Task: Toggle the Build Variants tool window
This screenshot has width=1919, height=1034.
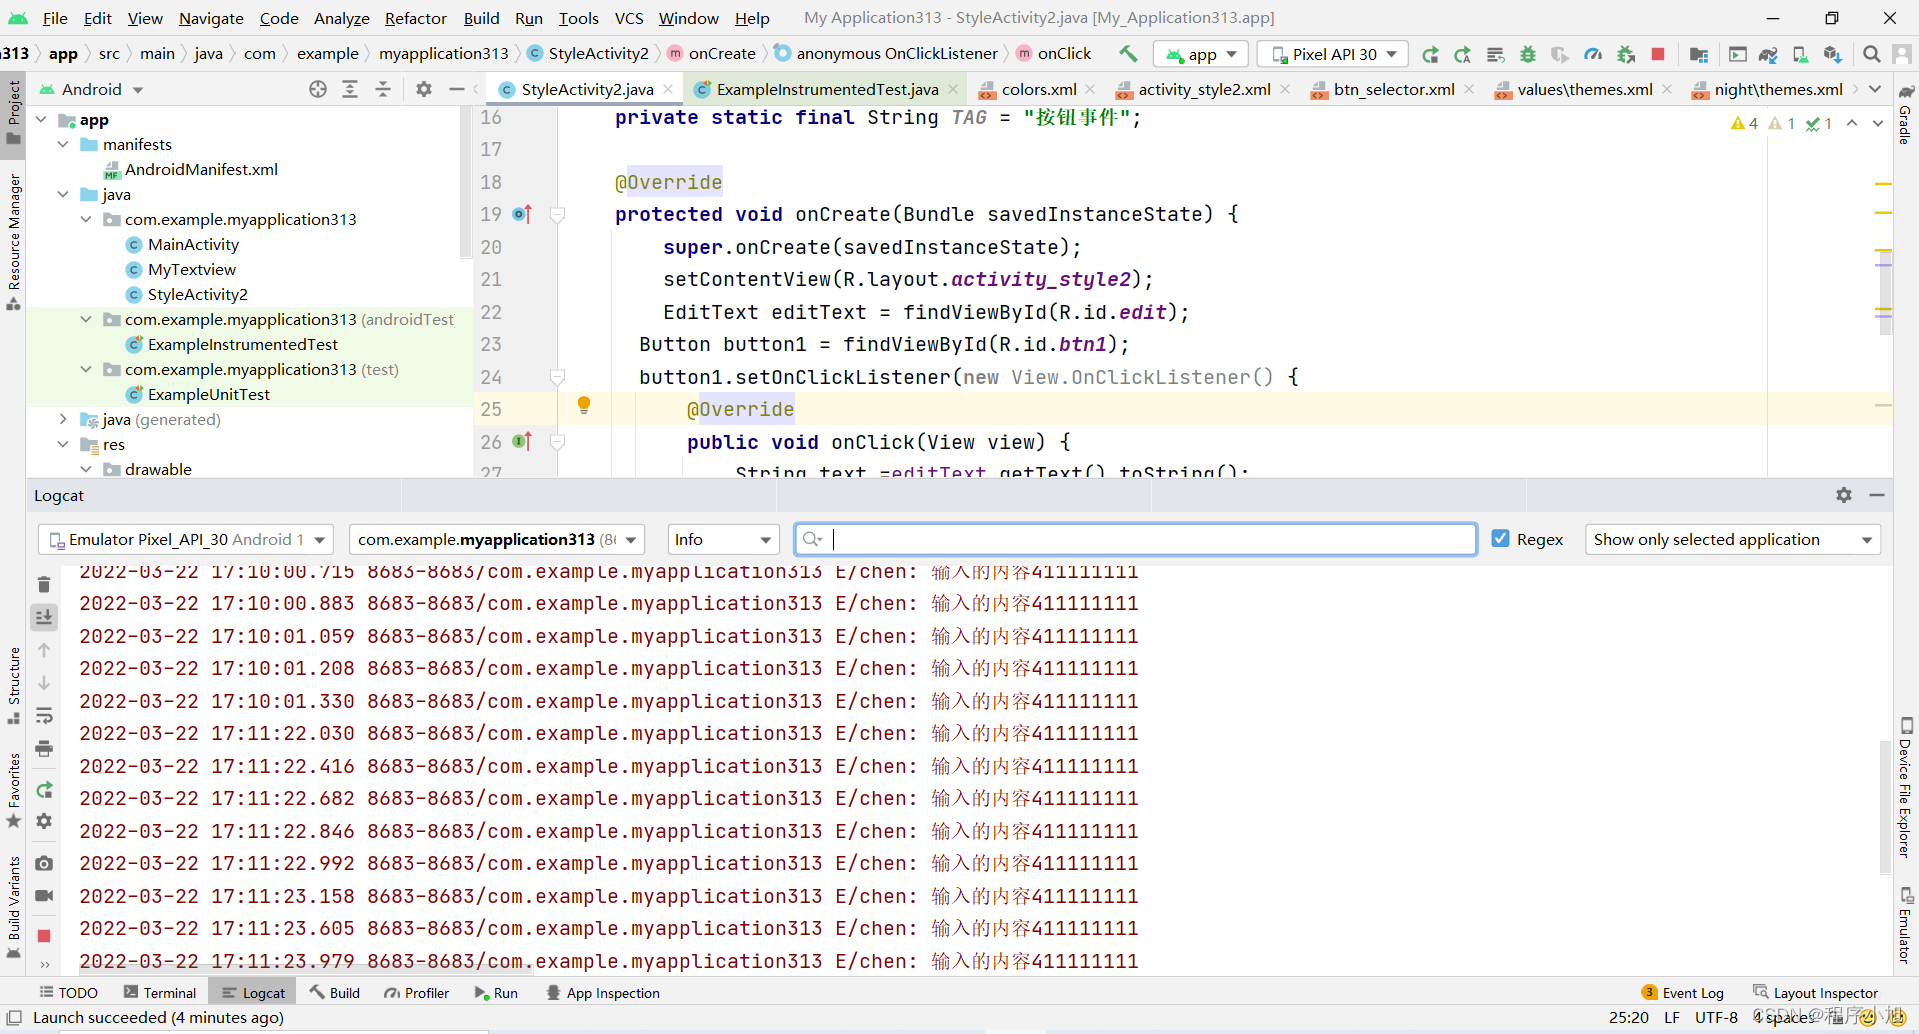Action: point(14,908)
